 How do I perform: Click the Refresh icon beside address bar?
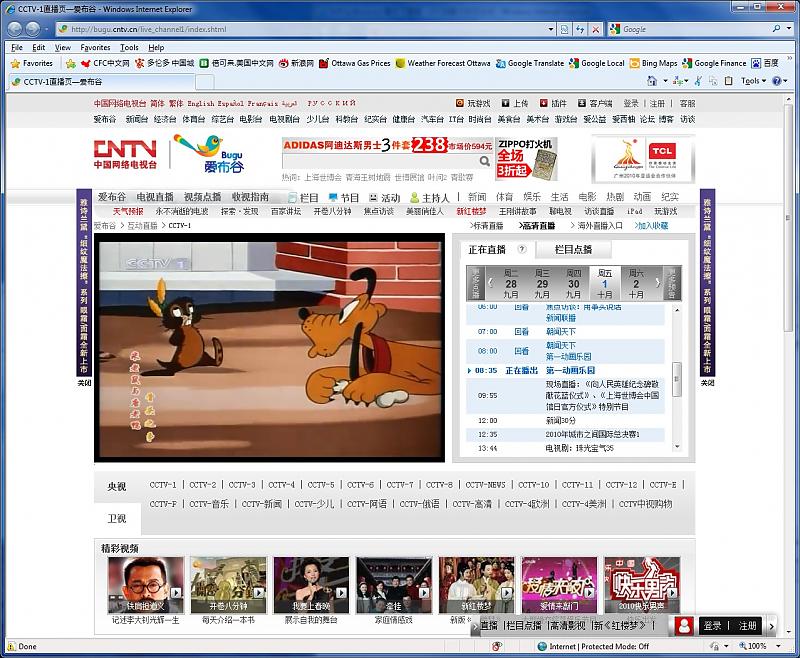[x=580, y=29]
